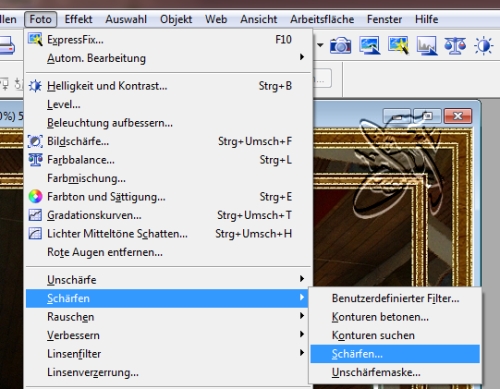Open the Arbeitsfläche menu
Image resolution: width=500 pixels, height=389 pixels.
[322, 19]
